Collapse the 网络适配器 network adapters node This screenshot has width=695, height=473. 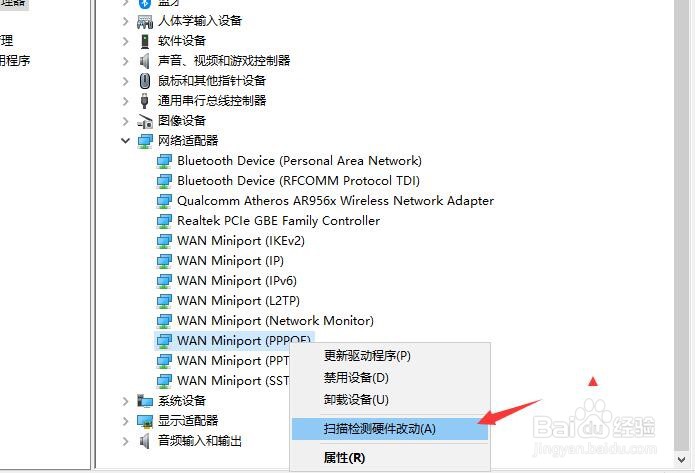pyautogui.click(x=125, y=141)
